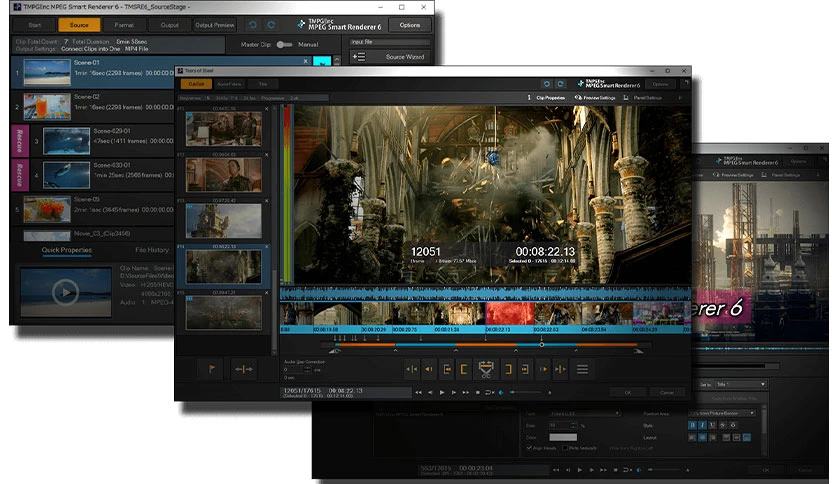Pick the title Color swatch

pyautogui.click(x=563, y=438)
